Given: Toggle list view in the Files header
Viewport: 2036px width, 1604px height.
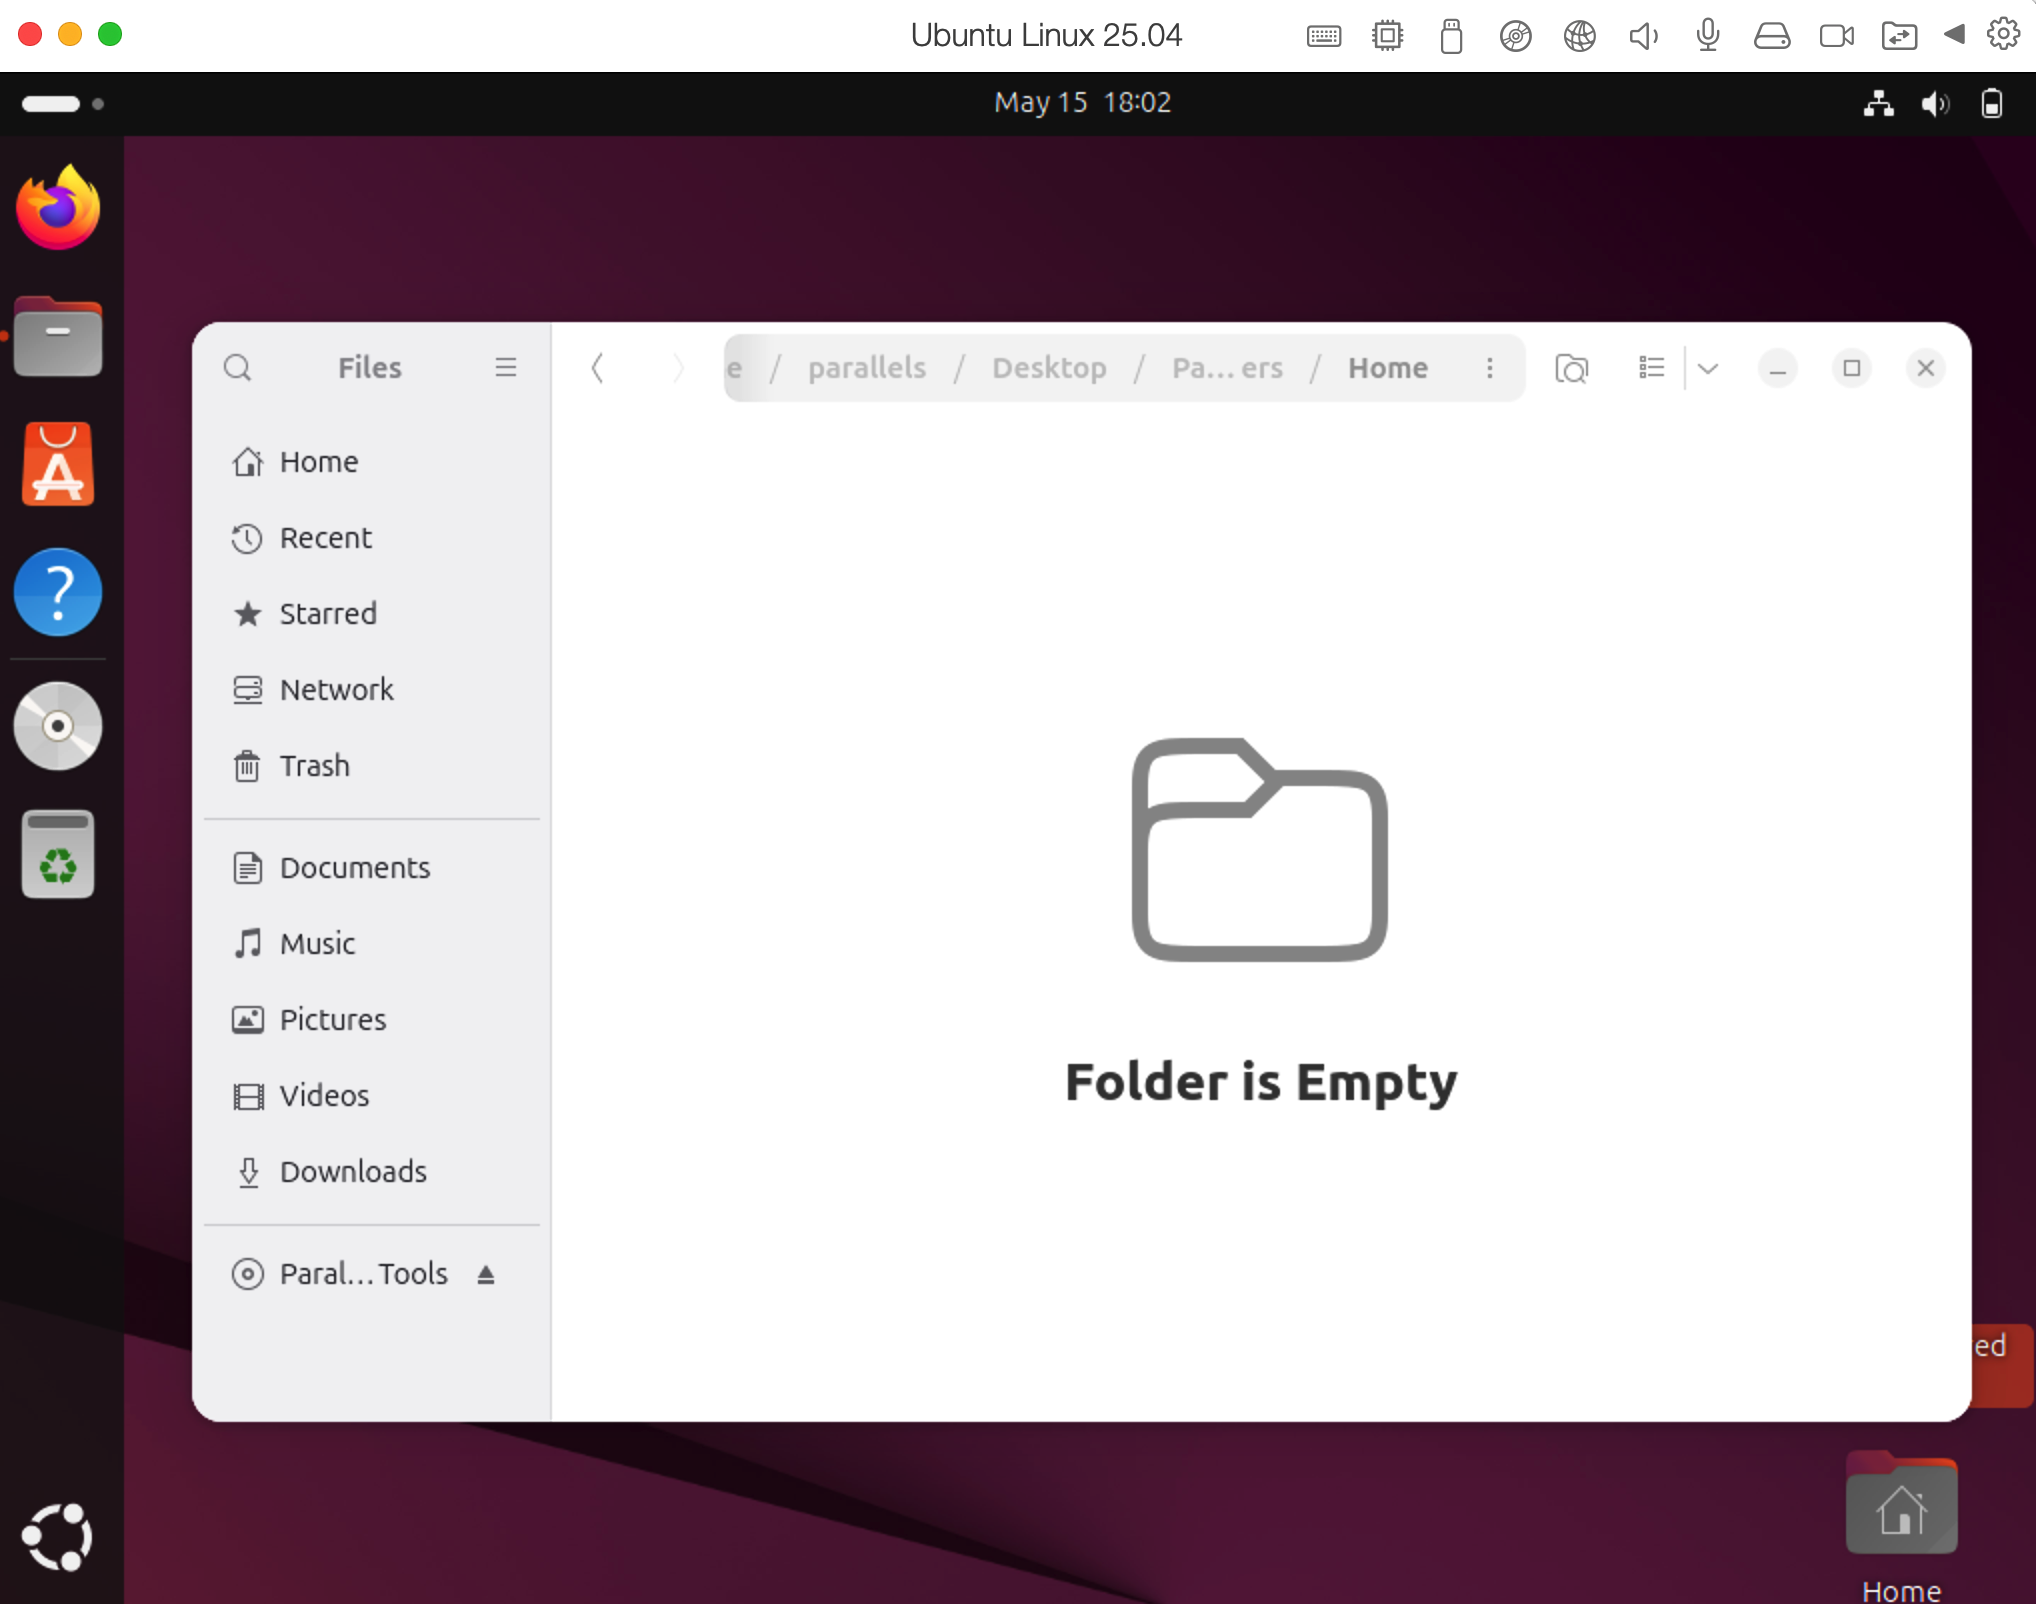Looking at the screenshot, I should click(1651, 368).
